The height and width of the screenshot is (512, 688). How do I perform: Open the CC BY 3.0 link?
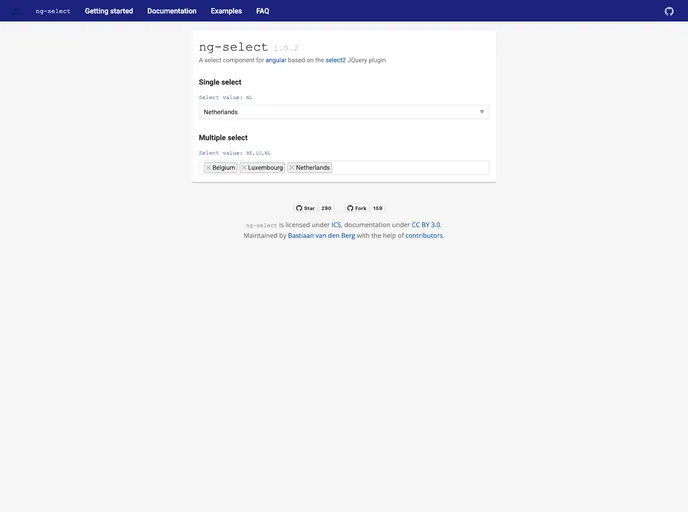pyautogui.click(x=426, y=225)
